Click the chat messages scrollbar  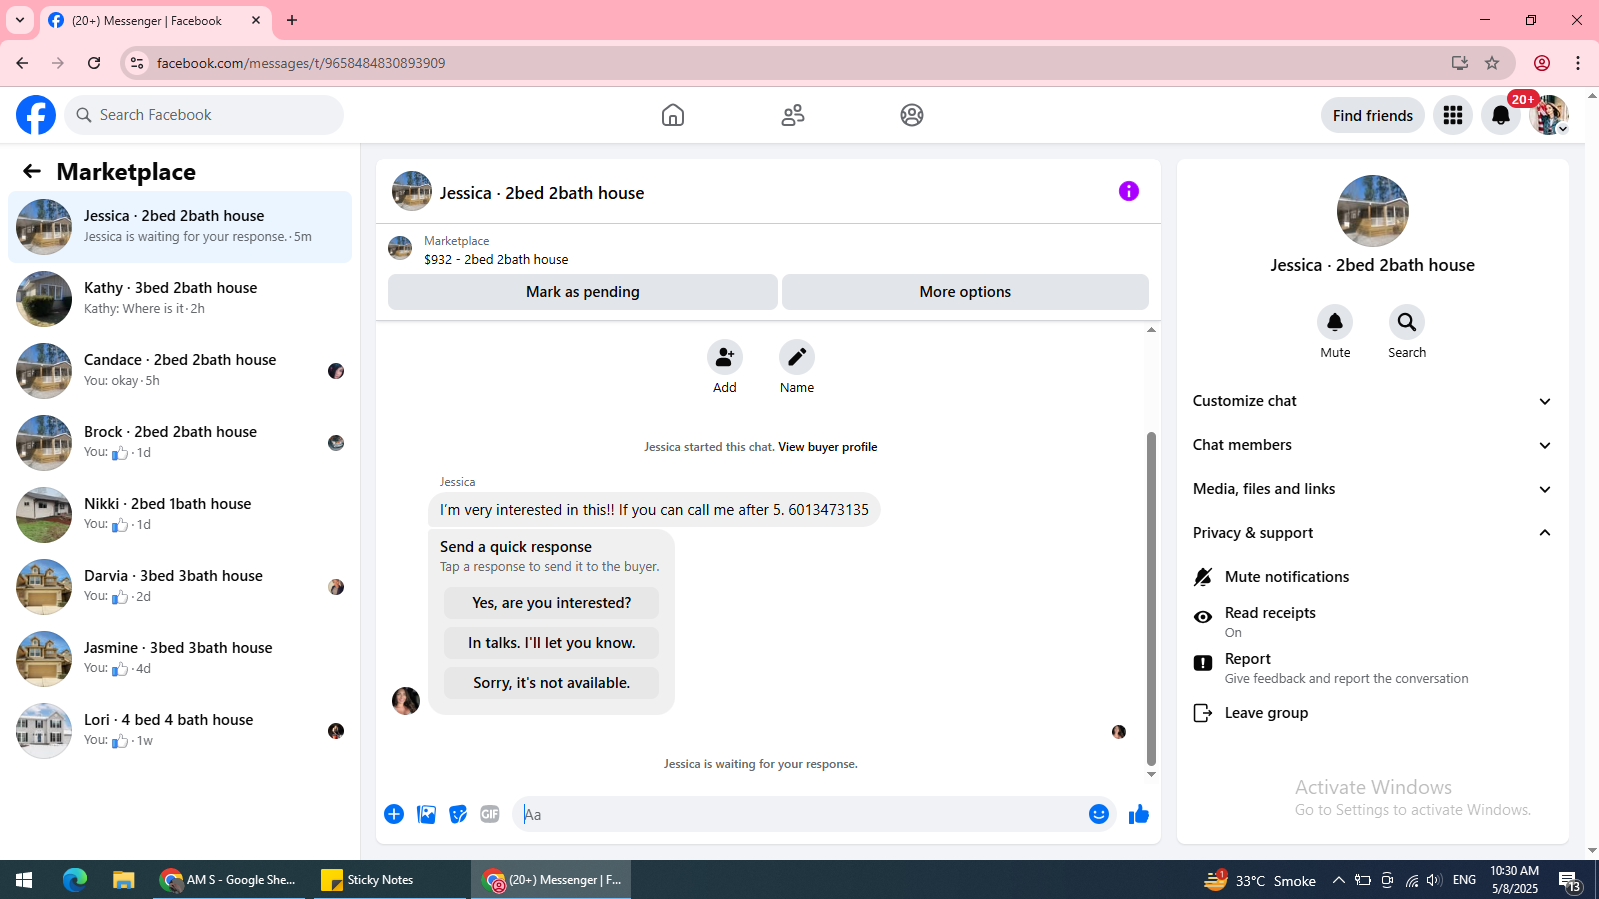(1151, 598)
